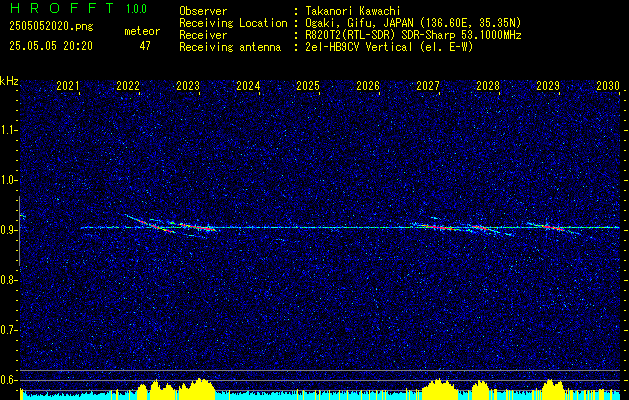The width and height of the screenshot is (629, 400).
Task: Click the Receiver field label
Action: pyautogui.click(x=203, y=35)
